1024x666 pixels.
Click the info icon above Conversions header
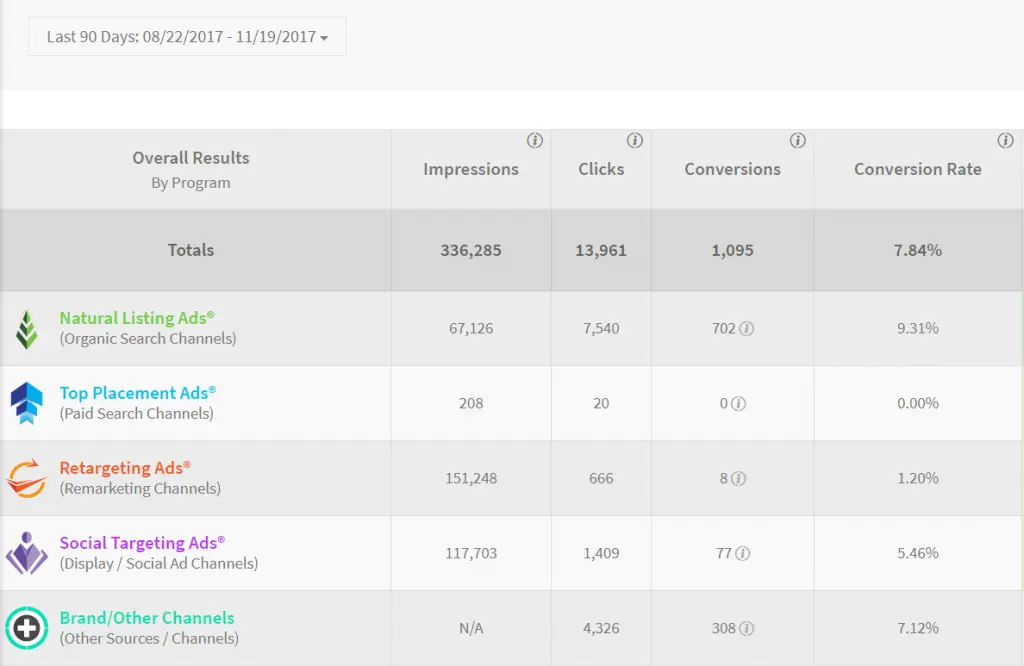(x=797, y=141)
